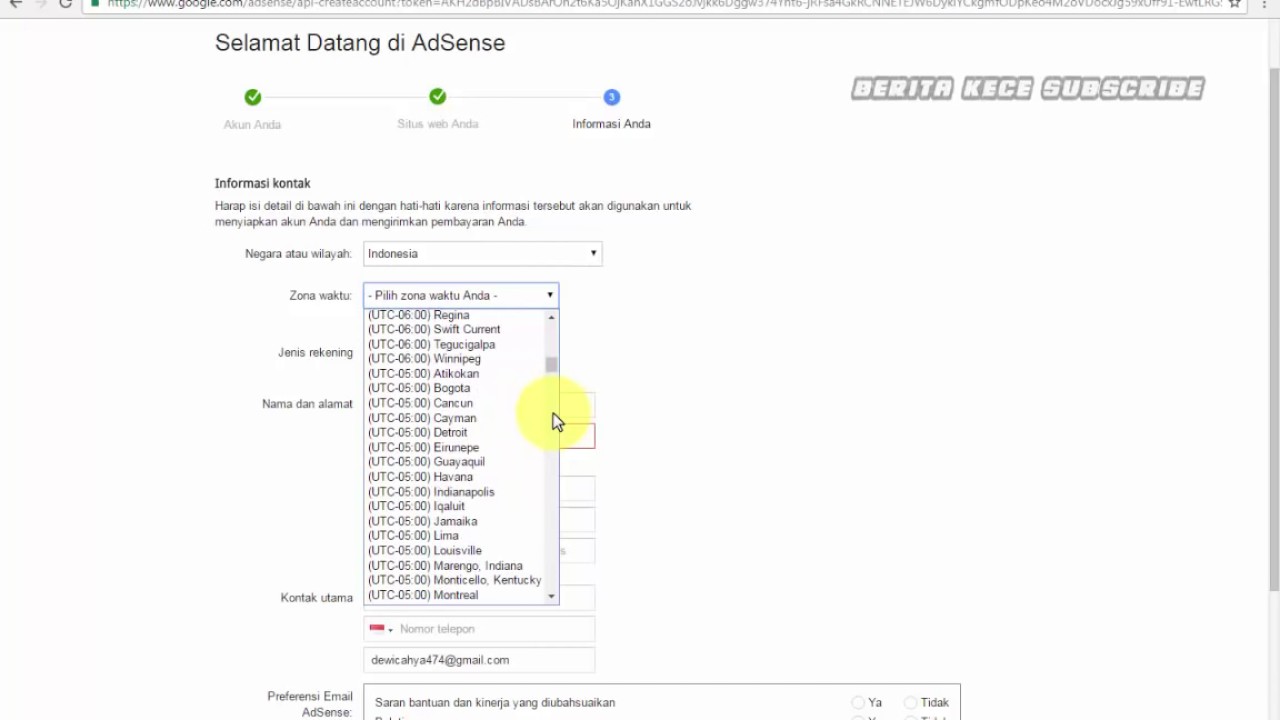This screenshot has height=720, width=1280.
Task: Select (UTC-05:00) Monticello, Kentucky time zone
Action: (454, 580)
